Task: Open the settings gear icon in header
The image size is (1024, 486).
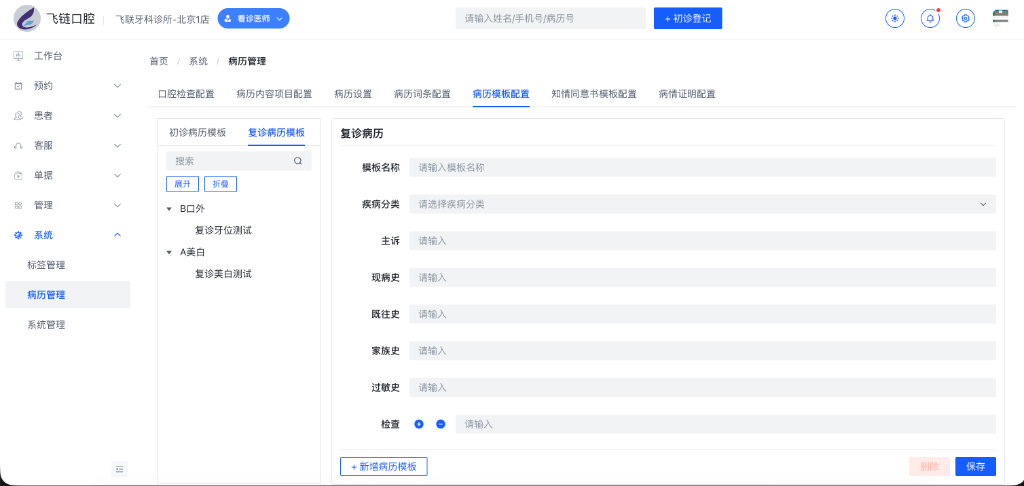Action: (965, 18)
